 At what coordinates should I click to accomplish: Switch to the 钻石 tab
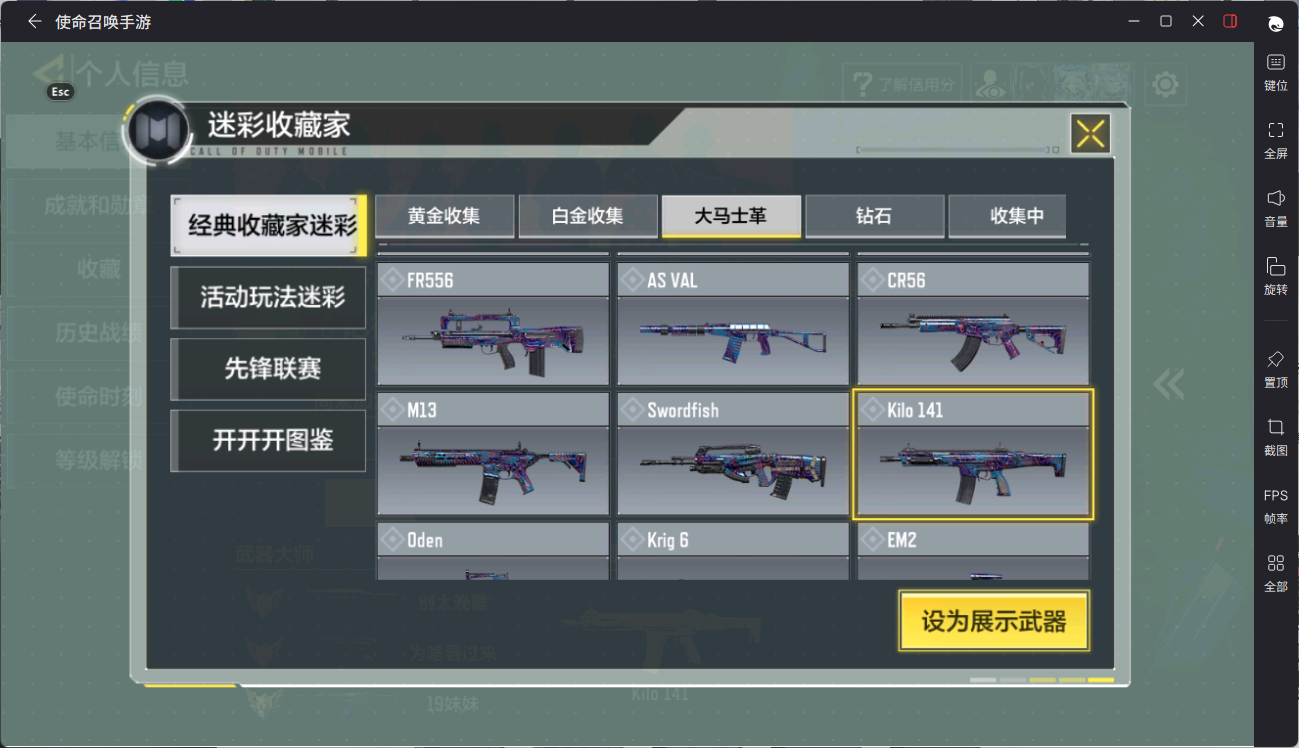point(874,216)
